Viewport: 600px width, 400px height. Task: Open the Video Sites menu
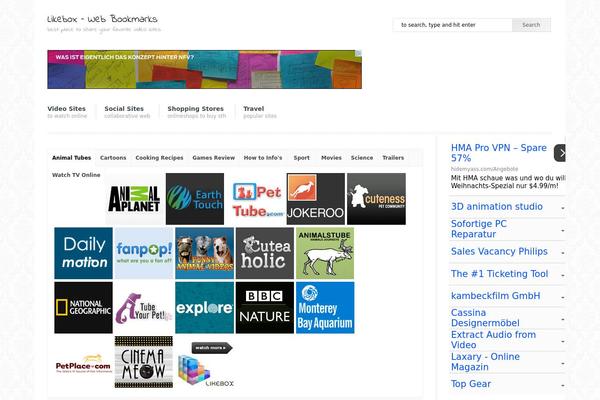tap(67, 112)
